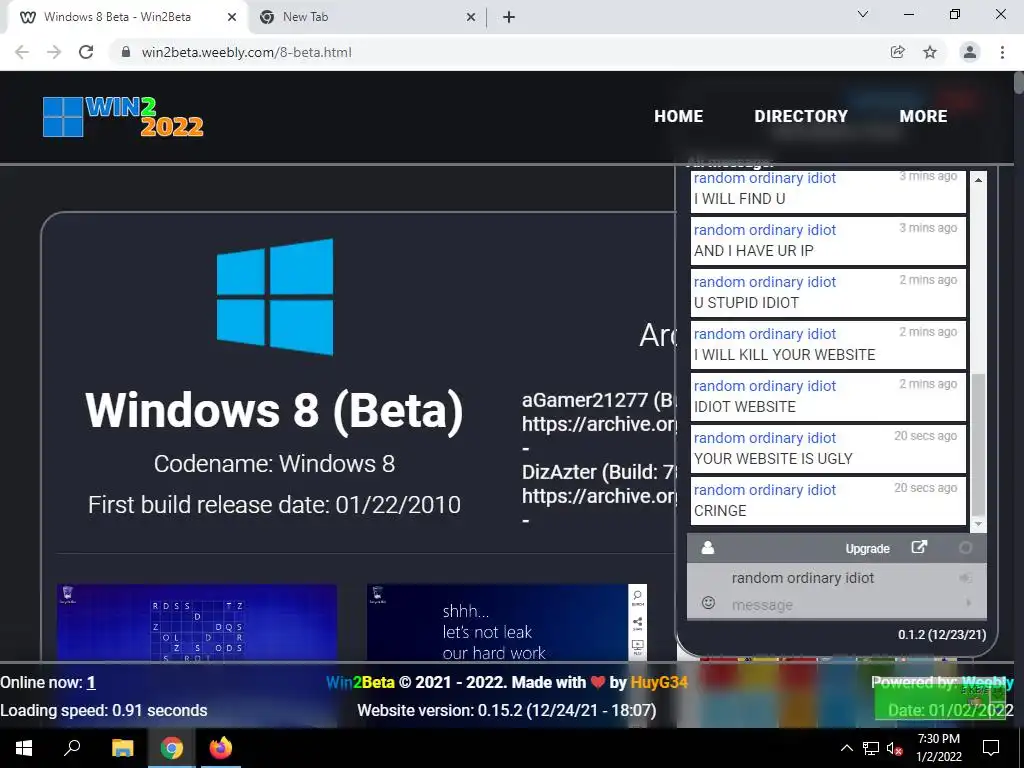
Task: Click the browser forward arrow
Action: click(x=54, y=52)
